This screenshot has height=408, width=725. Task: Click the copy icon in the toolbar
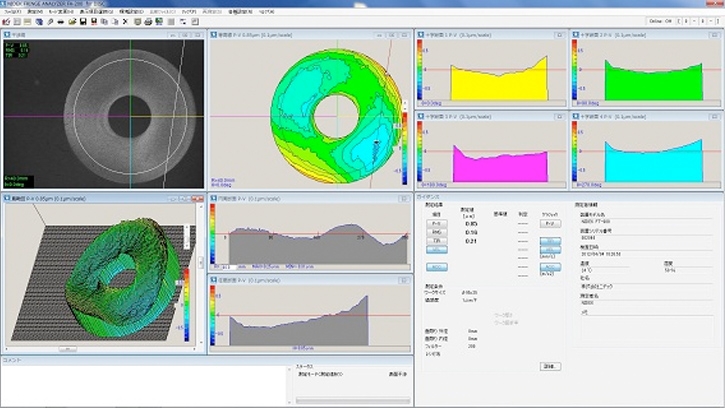point(104,21)
